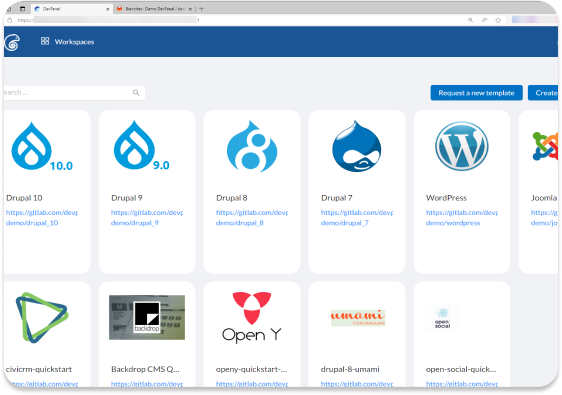Open the open-social GitLab link
Viewport: 562px width, 395px height.
(x=462, y=384)
